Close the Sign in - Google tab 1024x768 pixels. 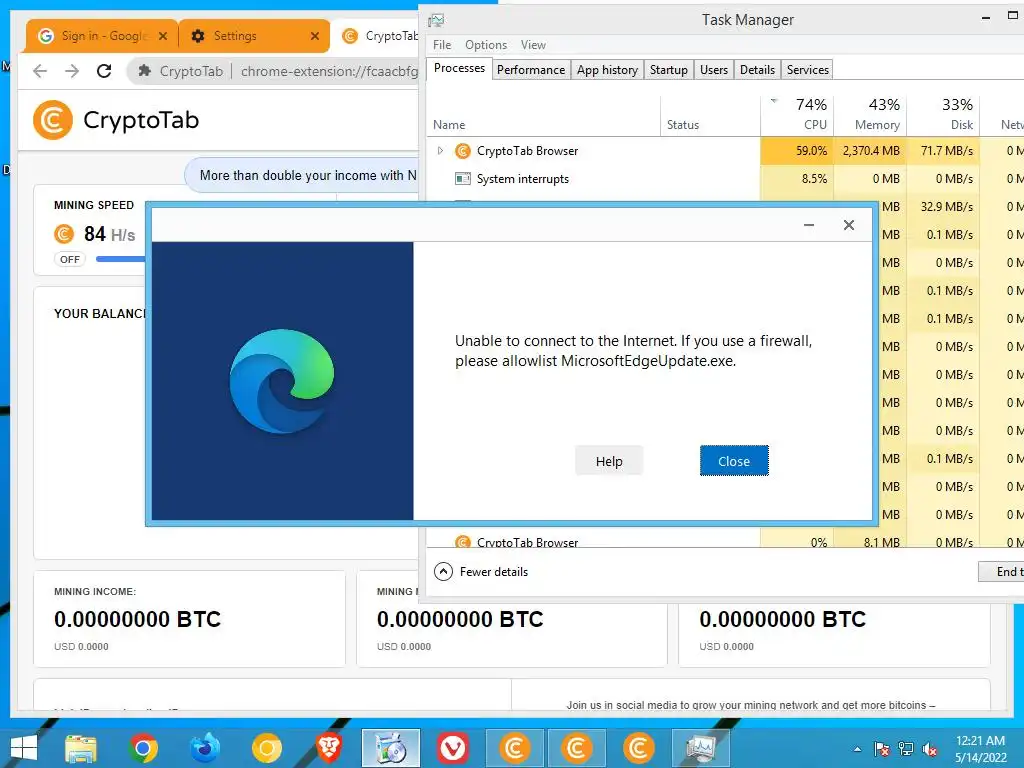(163, 36)
